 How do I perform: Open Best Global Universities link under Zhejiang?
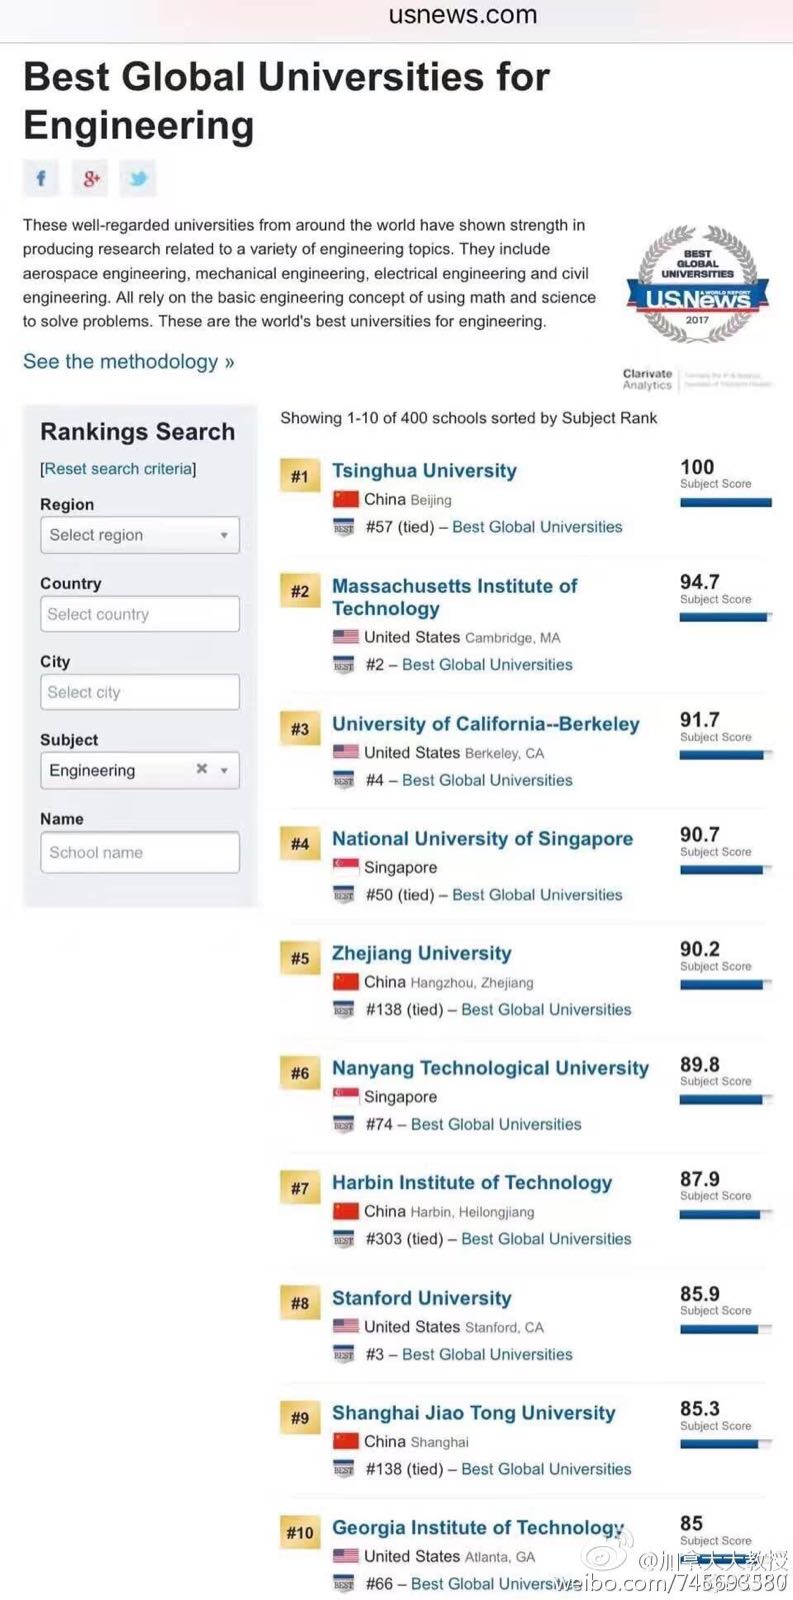coord(546,1010)
